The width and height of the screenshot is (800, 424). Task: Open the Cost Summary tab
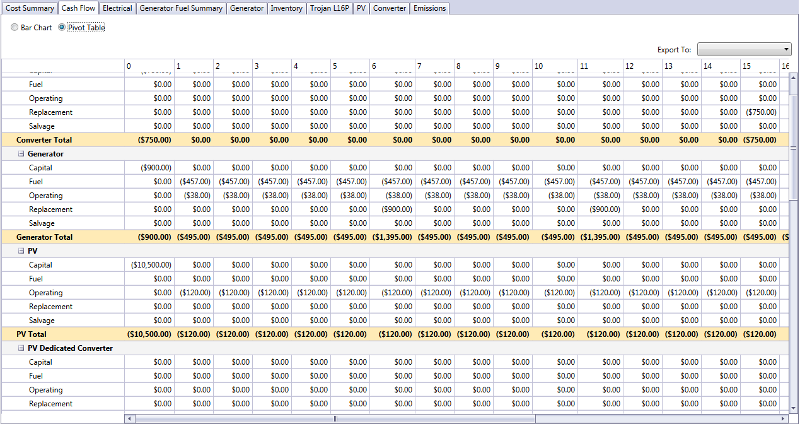pyautogui.click(x=30, y=8)
